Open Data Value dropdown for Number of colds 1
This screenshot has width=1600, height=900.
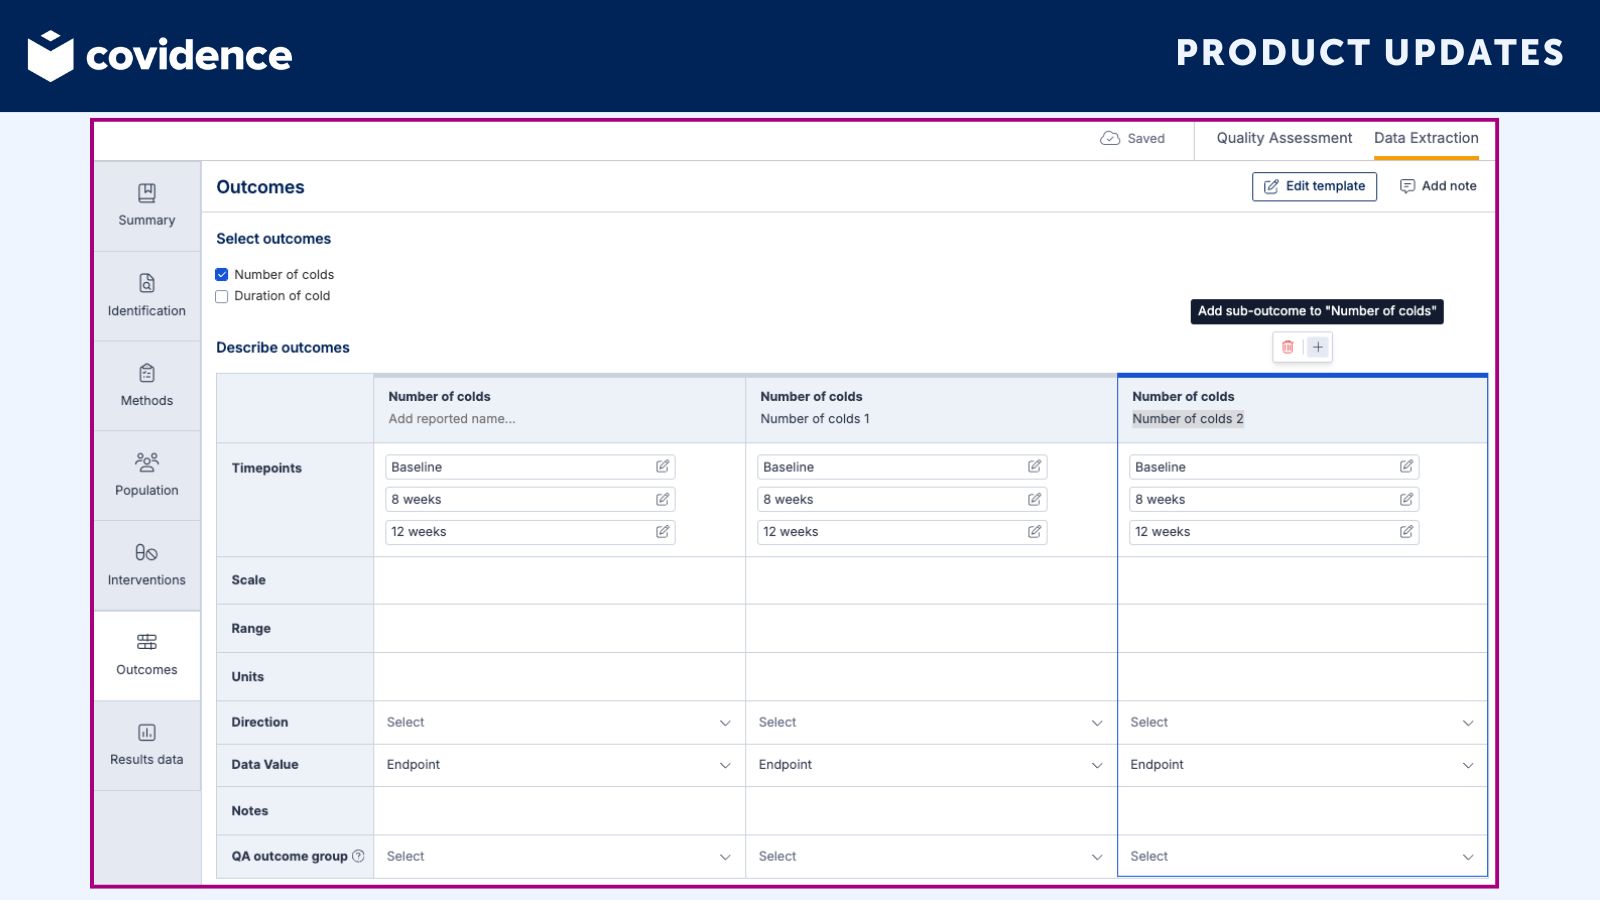(931, 765)
